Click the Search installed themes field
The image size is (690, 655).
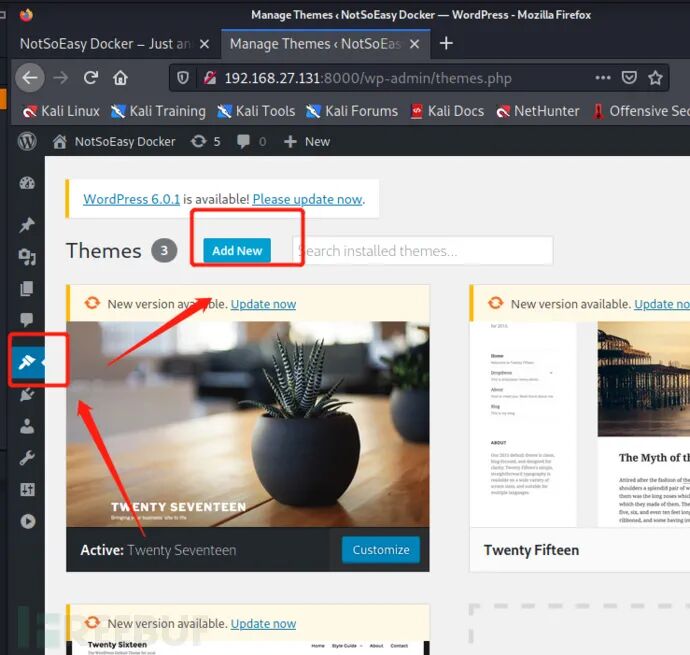tap(422, 250)
